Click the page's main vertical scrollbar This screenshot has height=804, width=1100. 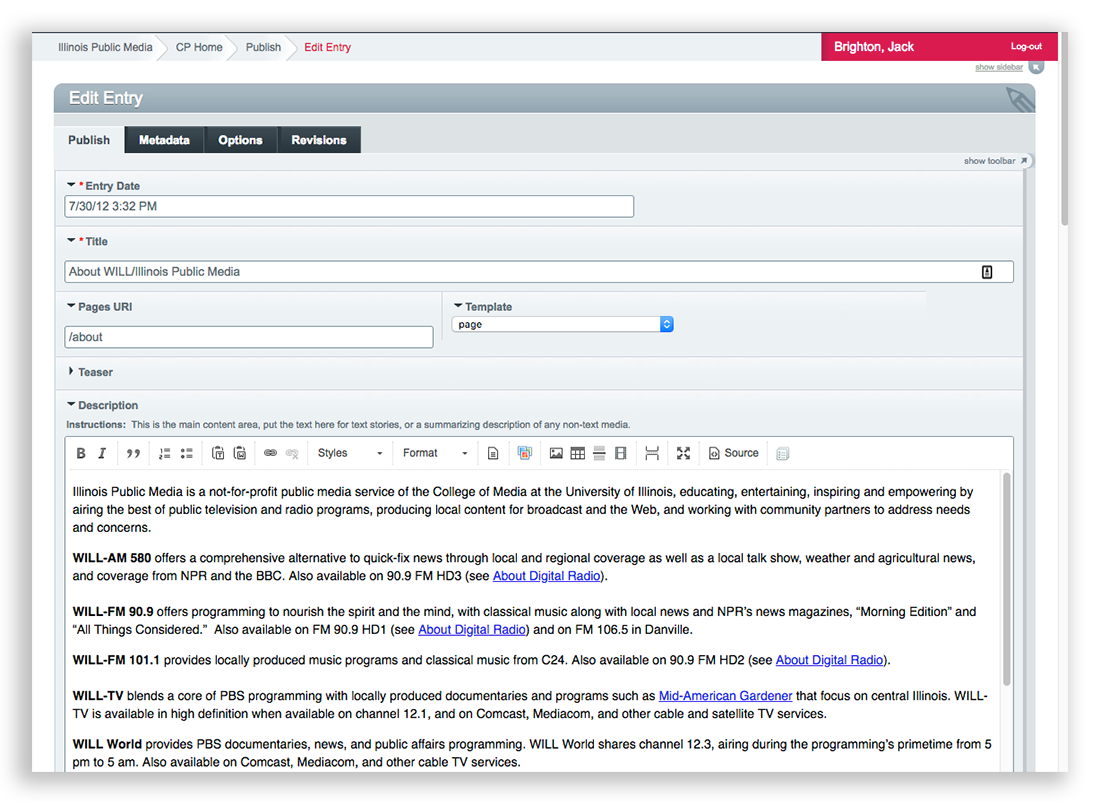pos(1064,130)
